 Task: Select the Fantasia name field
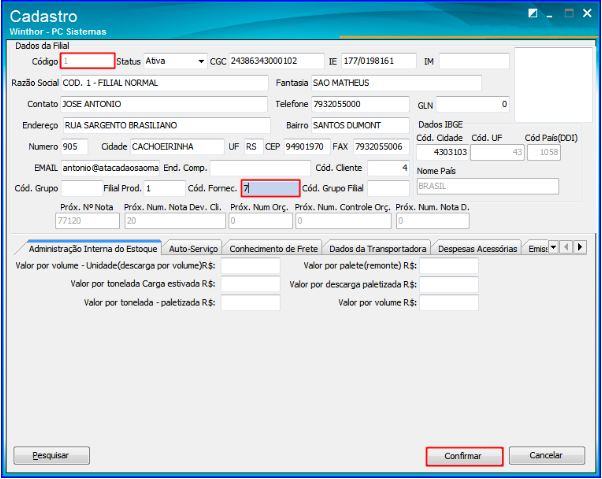click(x=395, y=82)
